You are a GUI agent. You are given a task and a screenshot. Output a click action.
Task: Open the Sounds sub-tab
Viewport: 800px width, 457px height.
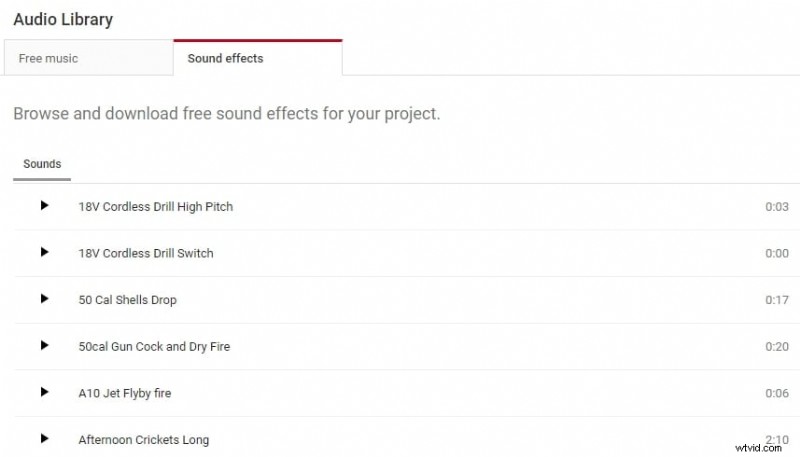click(x=42, y=164)
